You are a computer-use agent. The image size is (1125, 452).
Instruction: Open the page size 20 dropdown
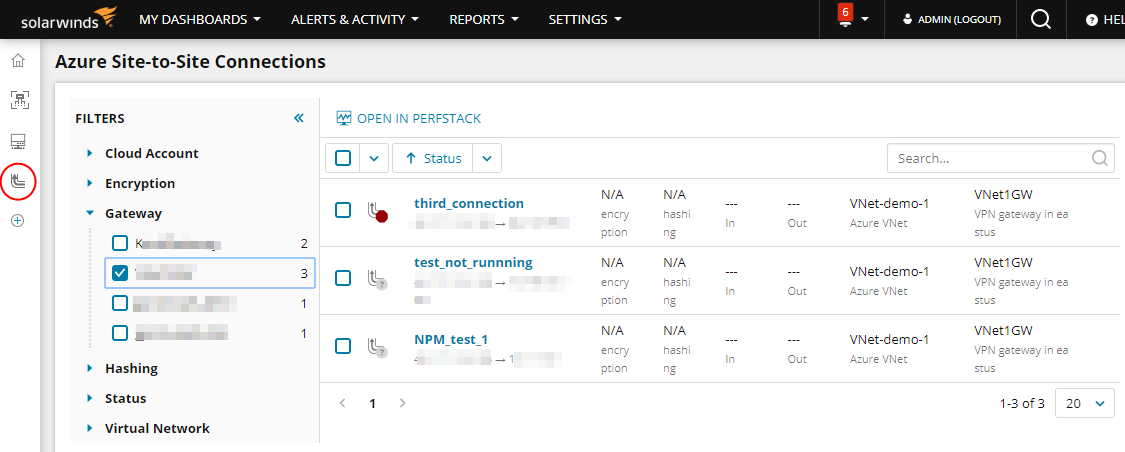click(x=1085, y=403)
